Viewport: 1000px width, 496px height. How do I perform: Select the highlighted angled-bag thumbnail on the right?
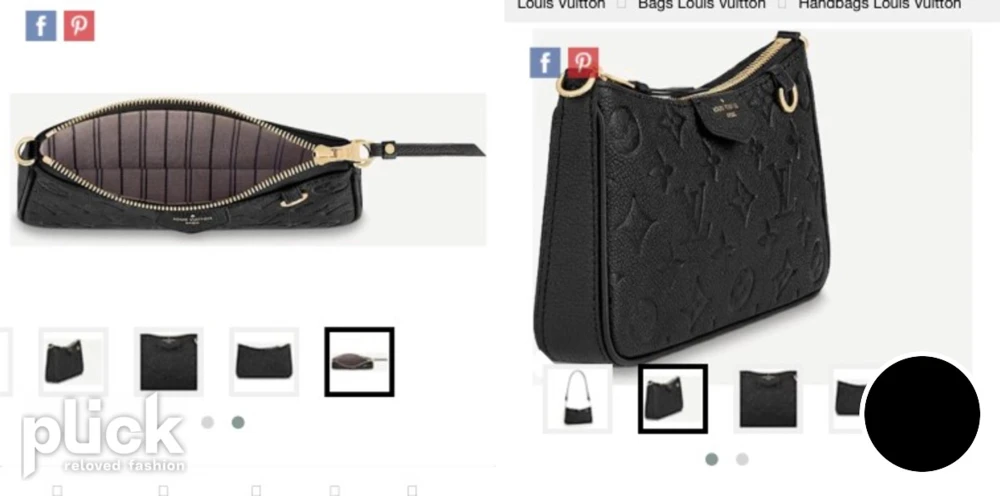673,398
